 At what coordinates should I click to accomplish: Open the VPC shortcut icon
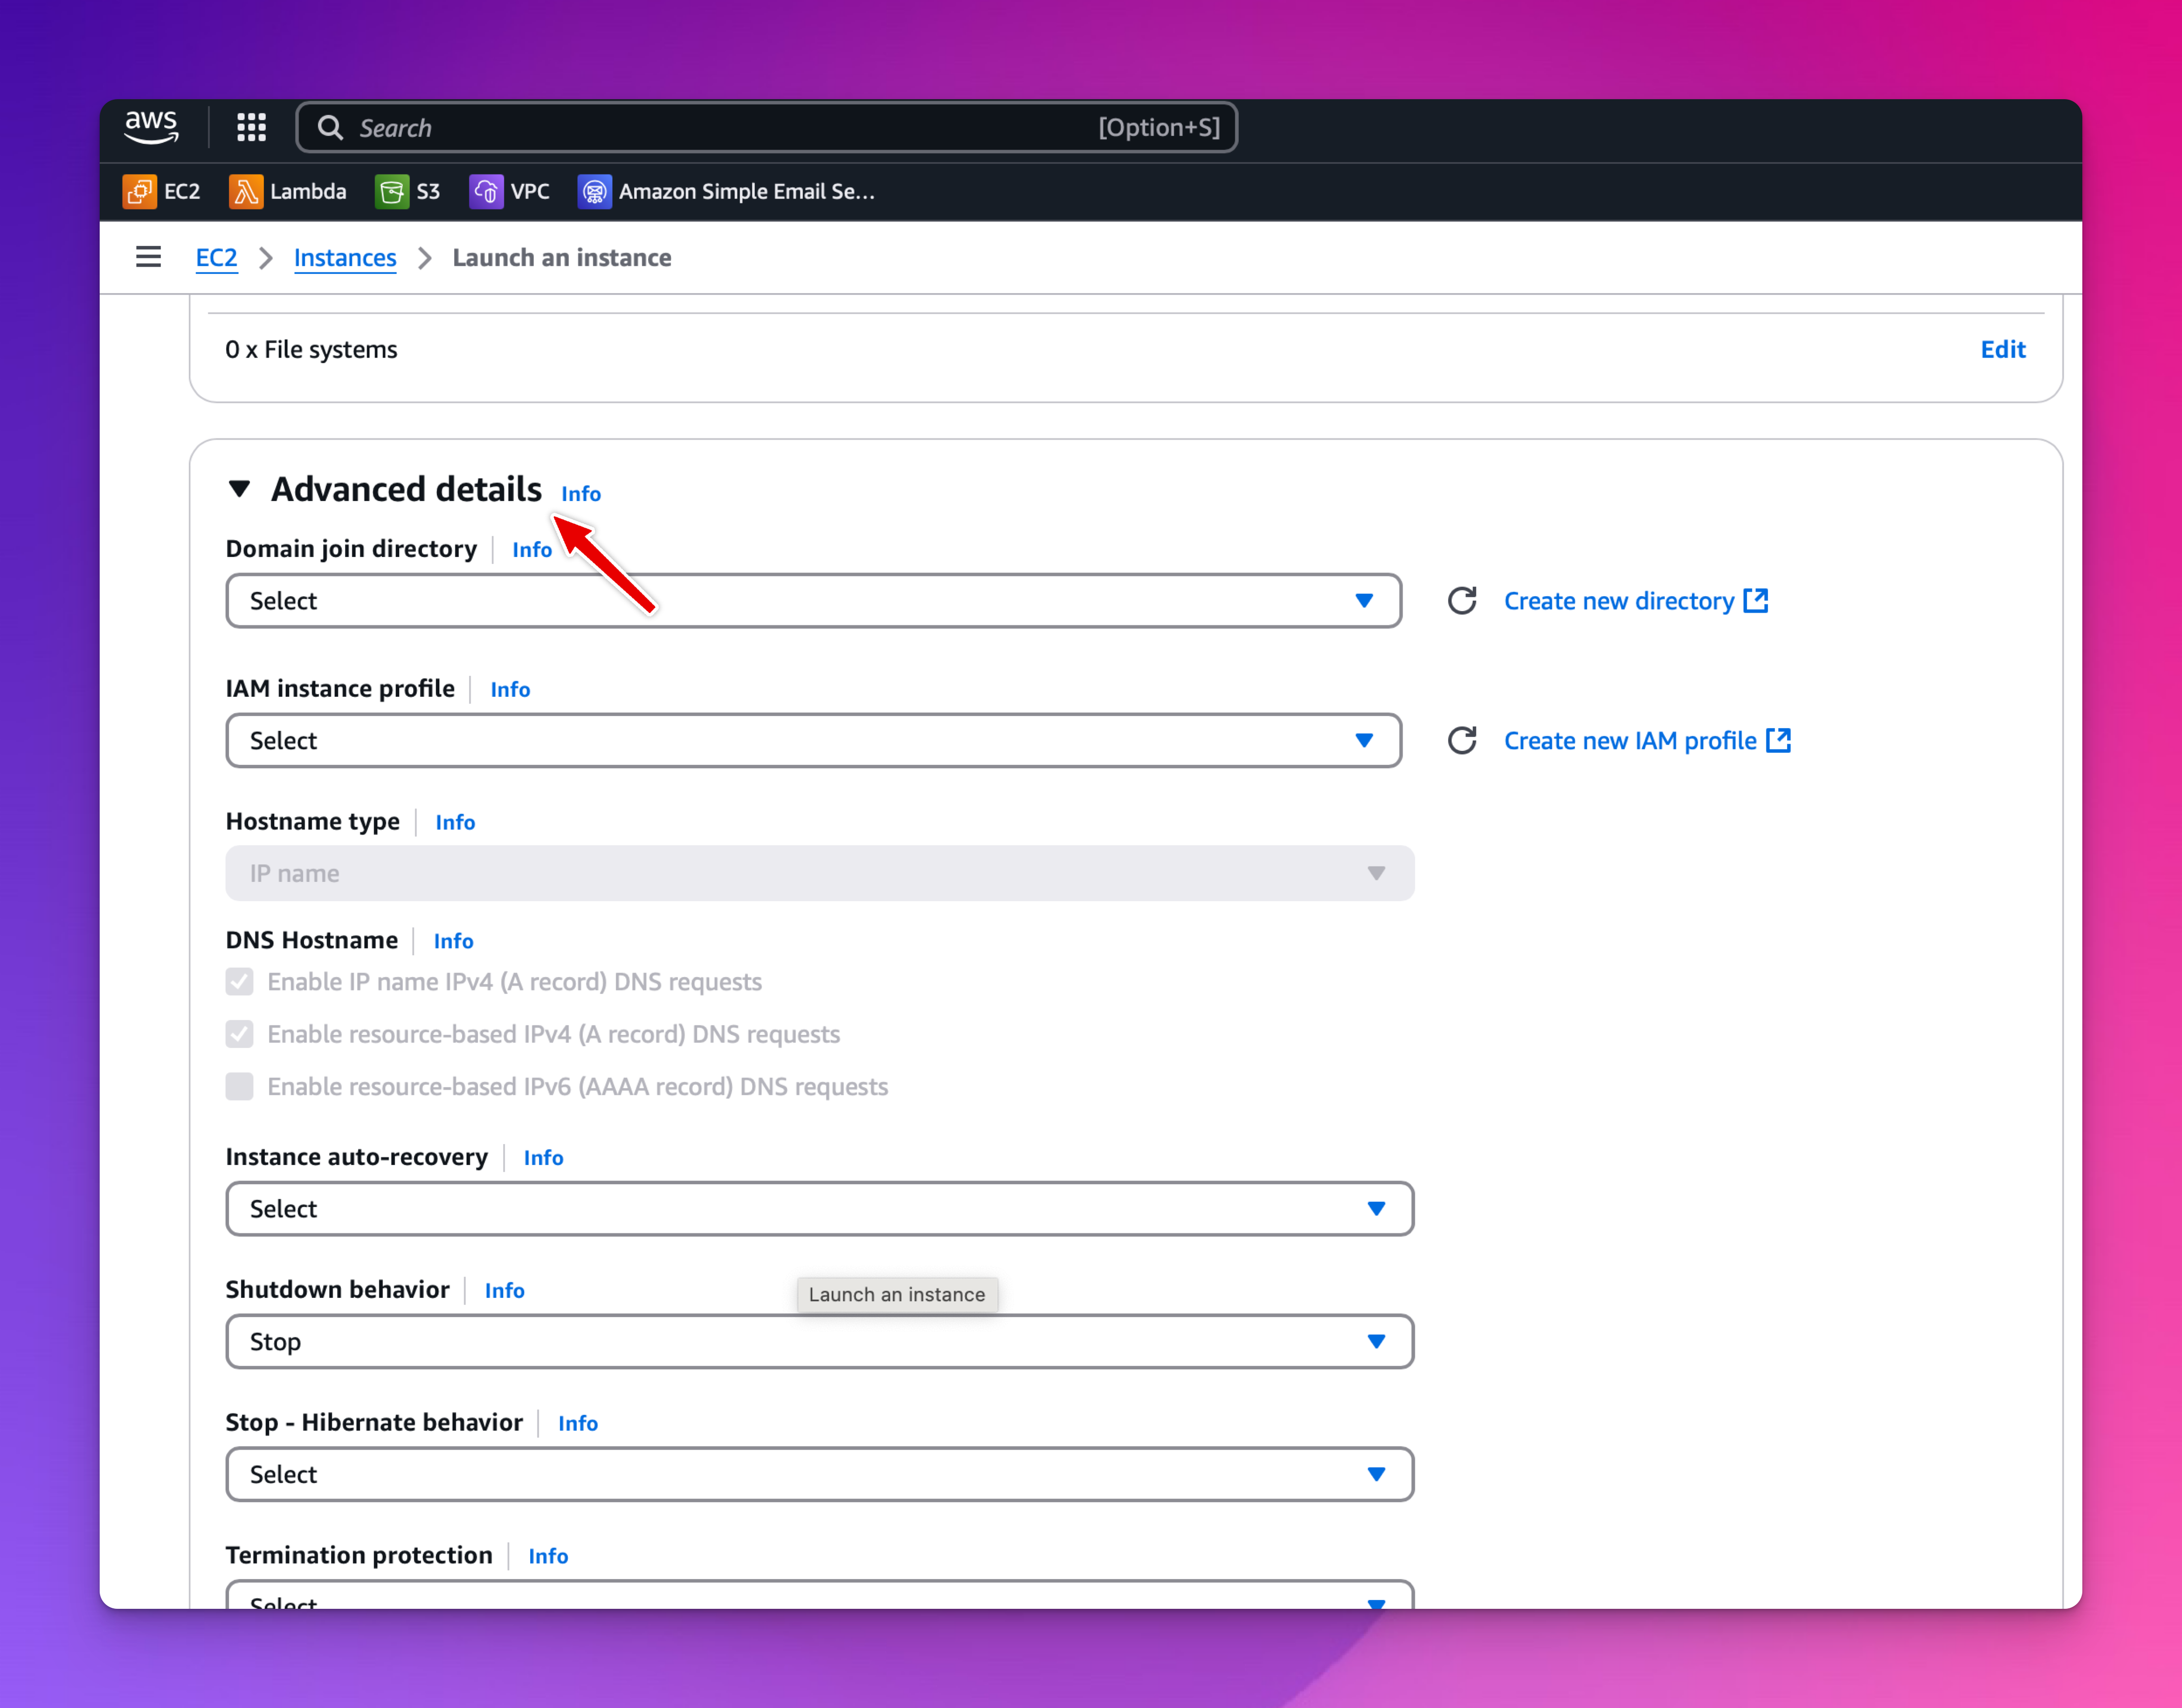(486, 191)
